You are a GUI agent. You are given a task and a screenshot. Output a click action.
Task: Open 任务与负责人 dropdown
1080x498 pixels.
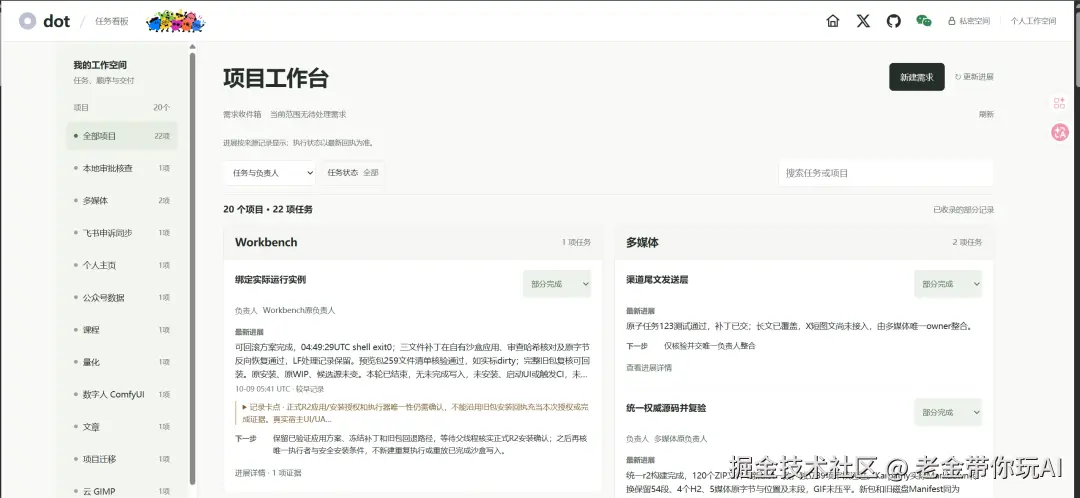269,173
